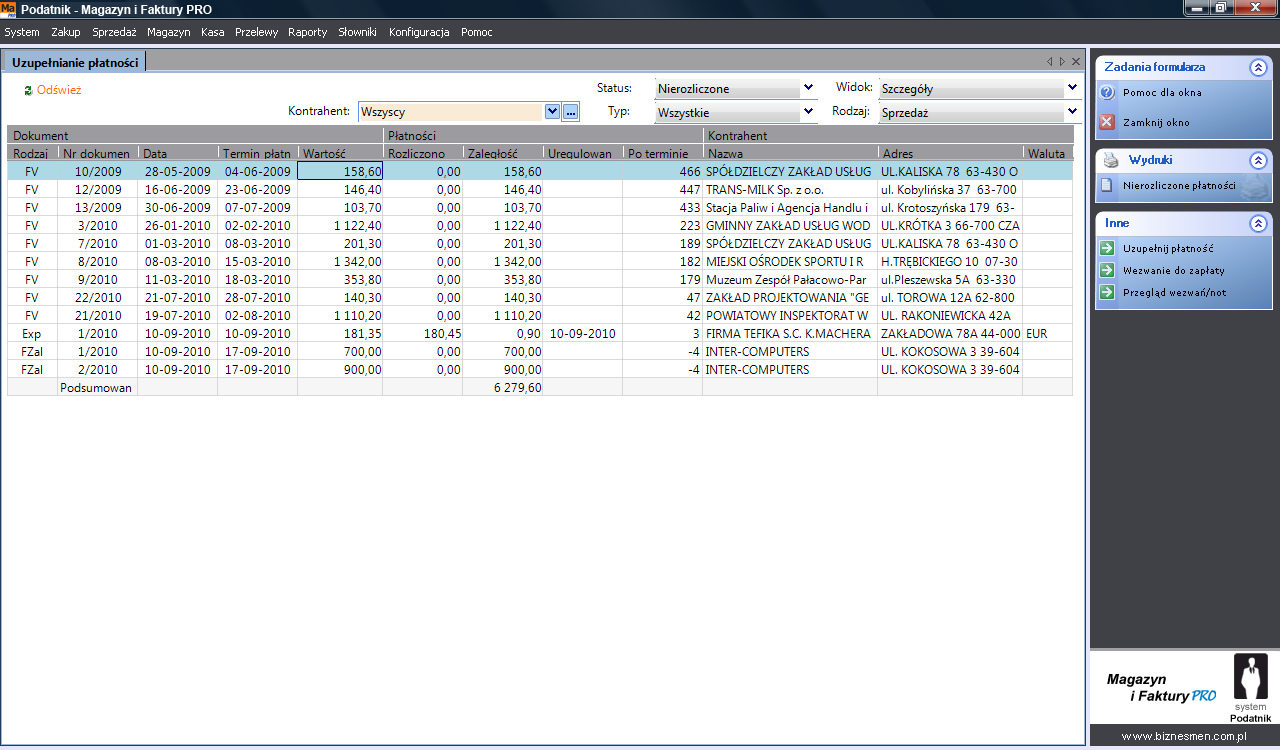The width and height of the screenshot is (1280, 750).
Task: Click the tab-scroll right arrow
Action: pos(1062,62)
